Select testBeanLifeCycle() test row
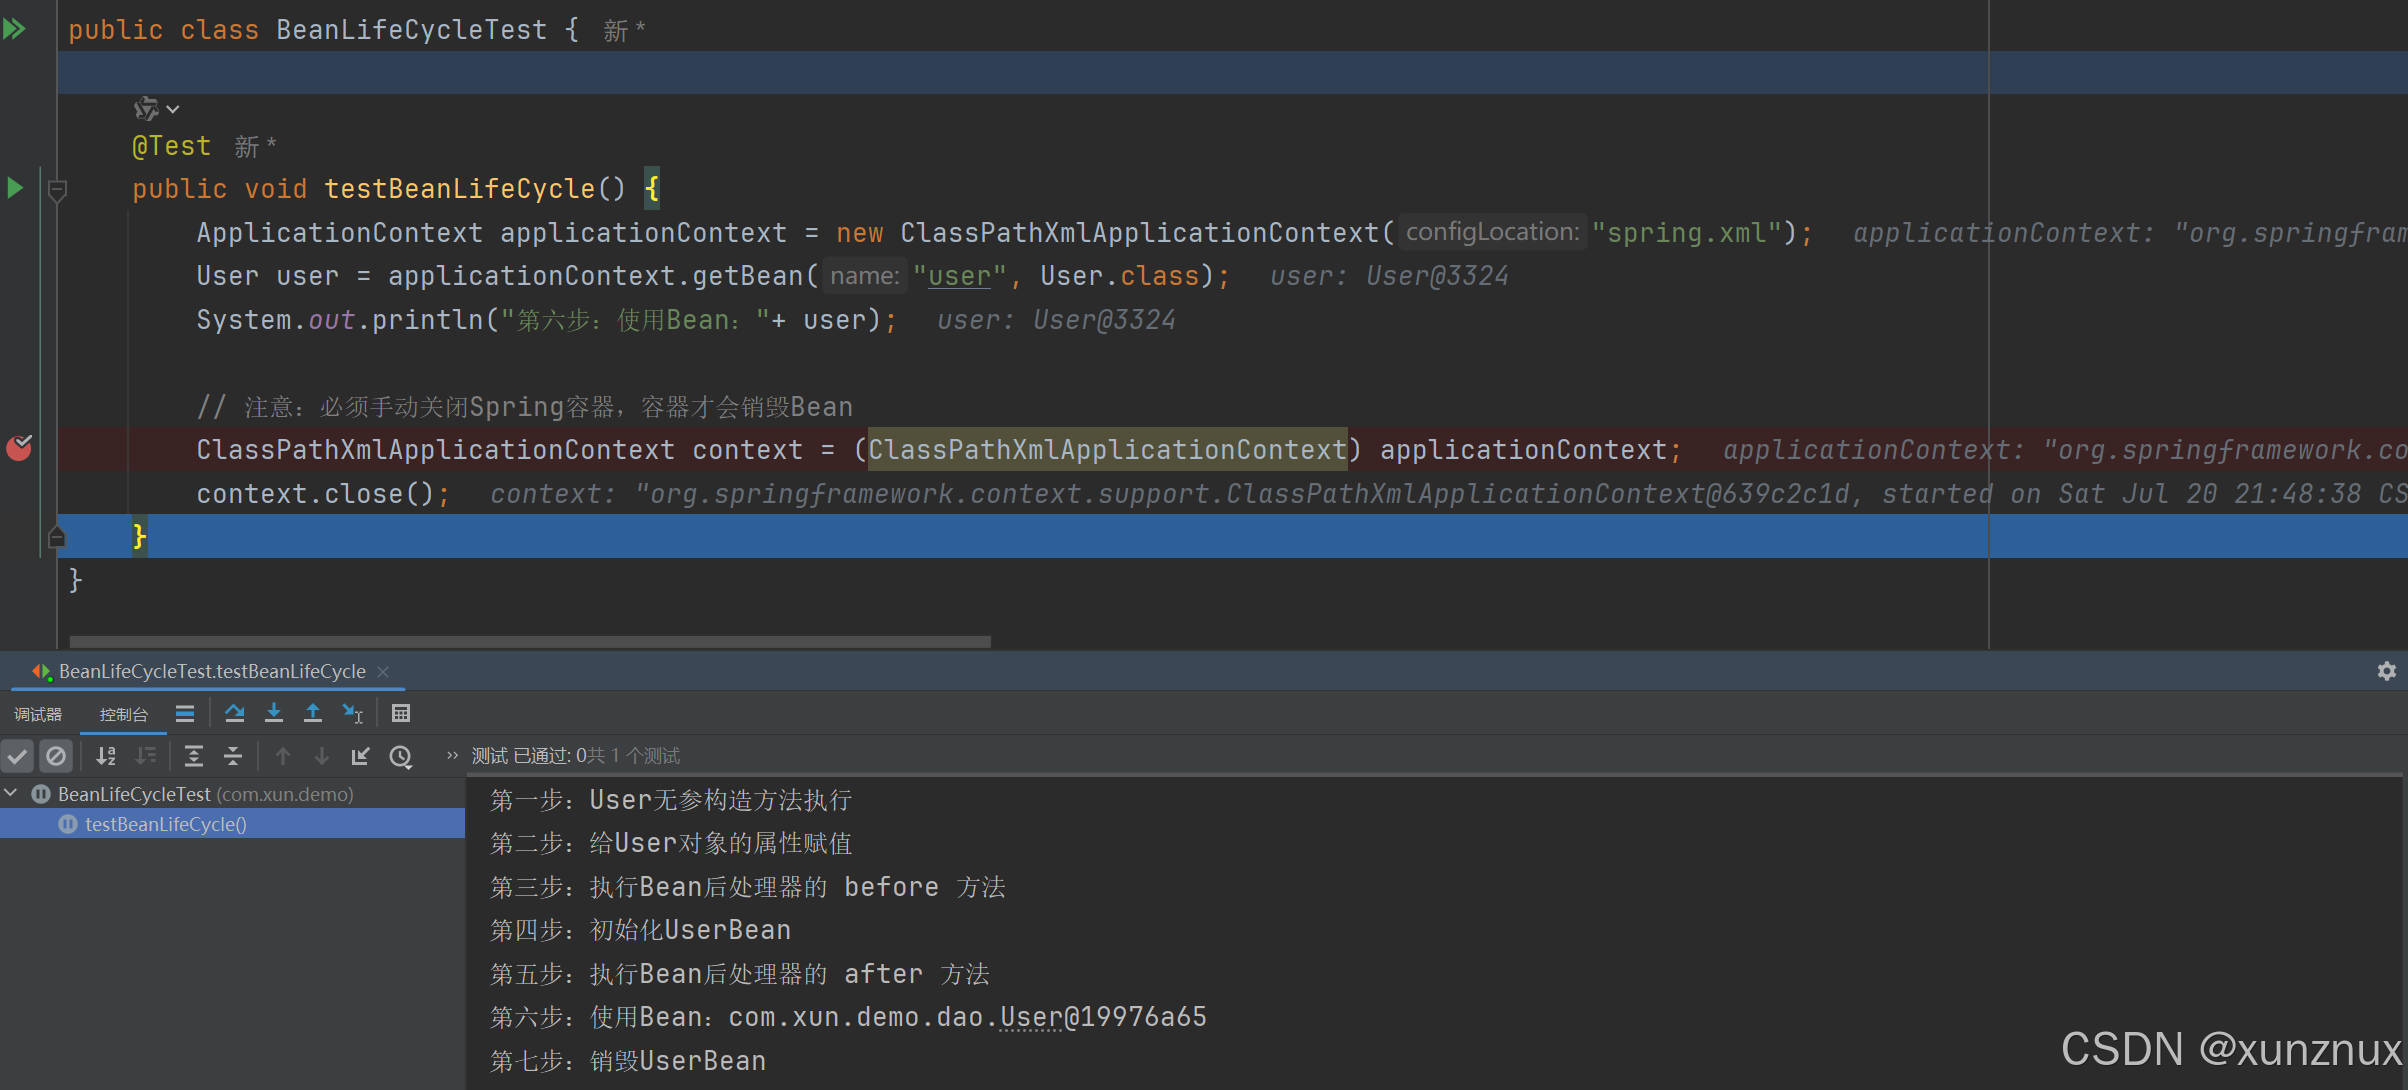2408x1090 pixels. click(232, 824)
